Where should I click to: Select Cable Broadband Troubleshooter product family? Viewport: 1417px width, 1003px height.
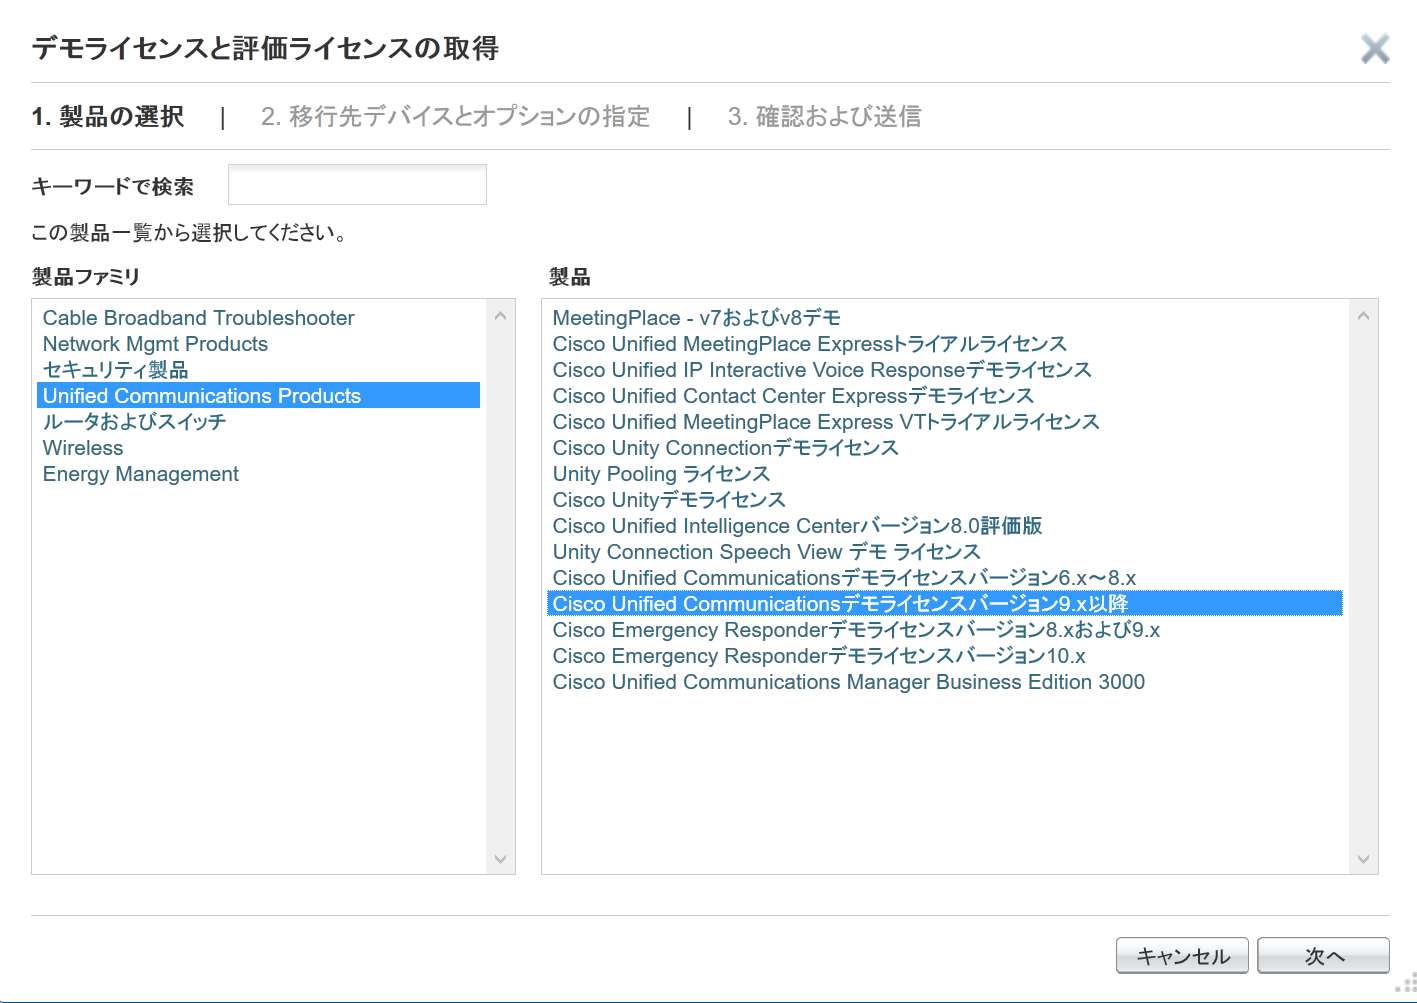198,318
